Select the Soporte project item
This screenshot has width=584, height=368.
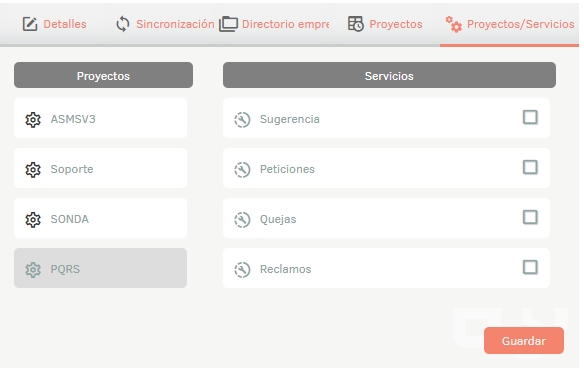tap(101, 168)
